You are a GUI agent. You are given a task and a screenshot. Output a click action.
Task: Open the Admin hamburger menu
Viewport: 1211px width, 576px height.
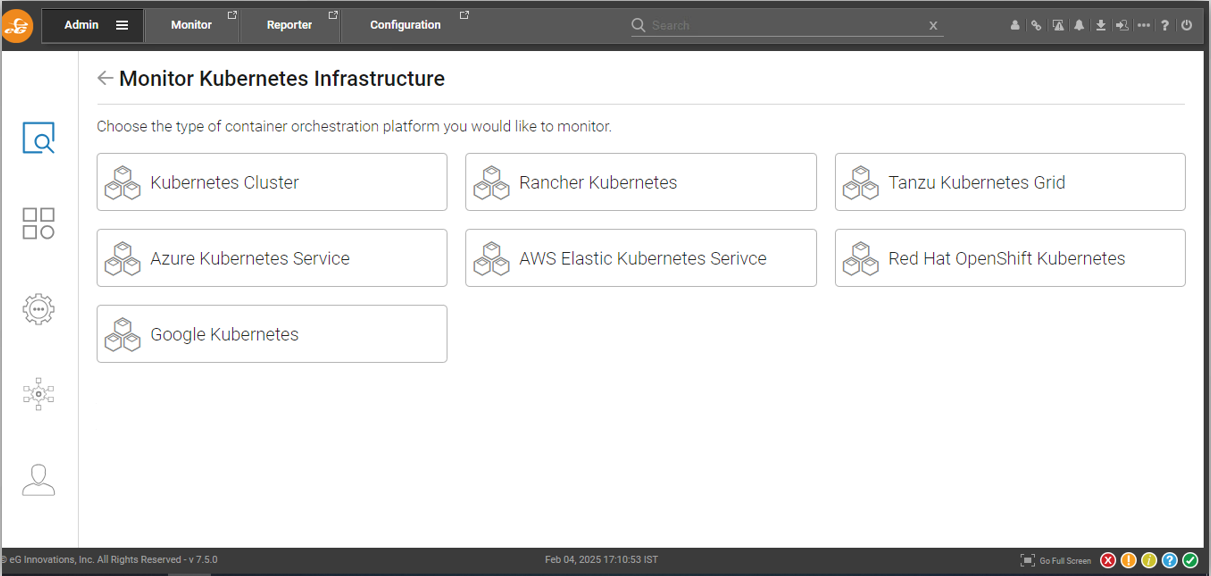122,26
